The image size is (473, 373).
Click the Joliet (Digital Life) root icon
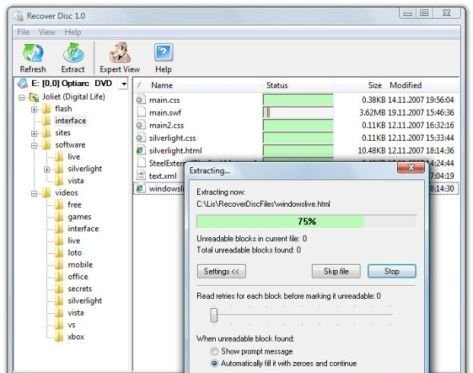pos(34,97)
